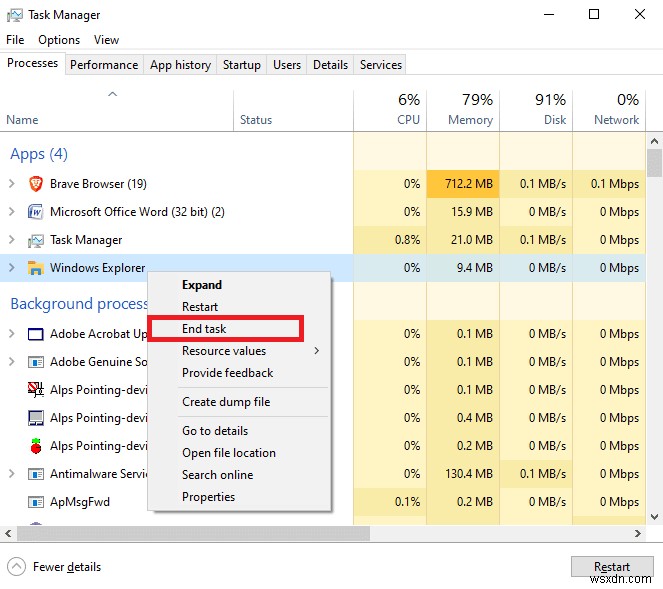Expand the Antimalware Service entry
This screenshot has height=589, width=663.
(12, 474)
